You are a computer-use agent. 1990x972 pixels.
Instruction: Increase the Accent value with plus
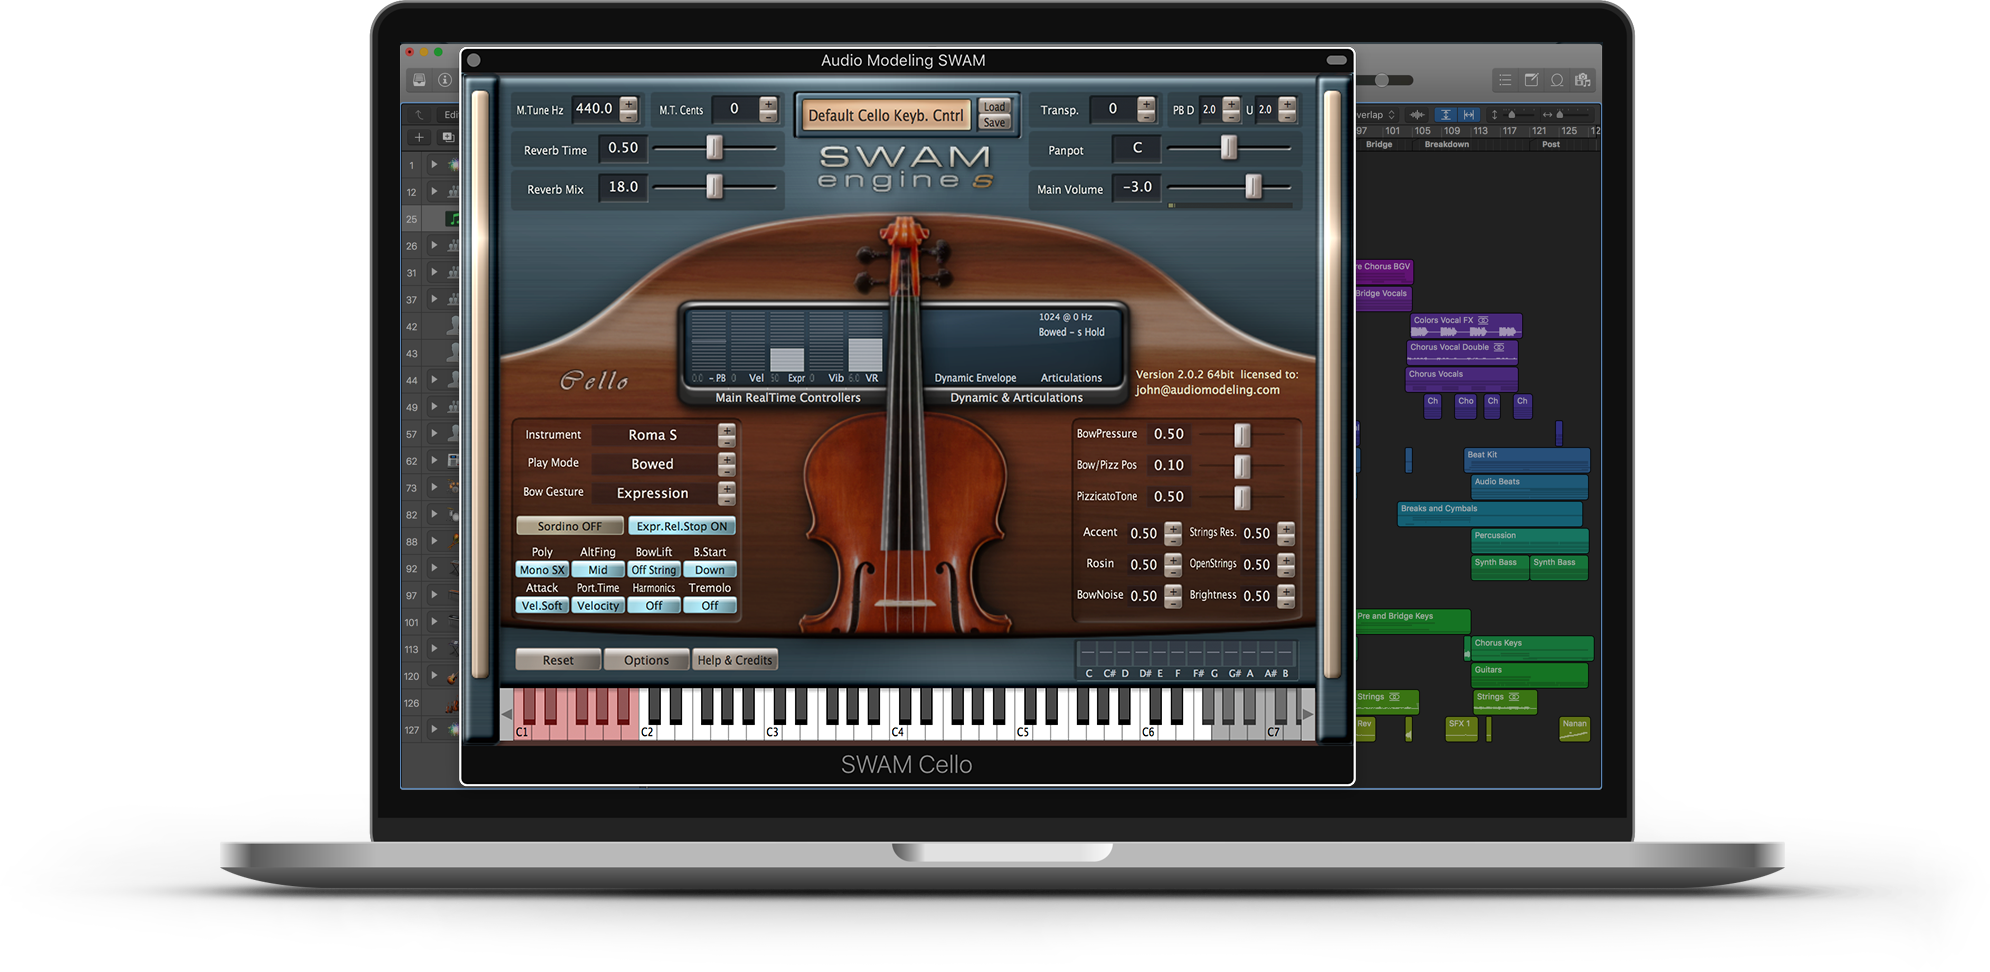point(1173,528)
